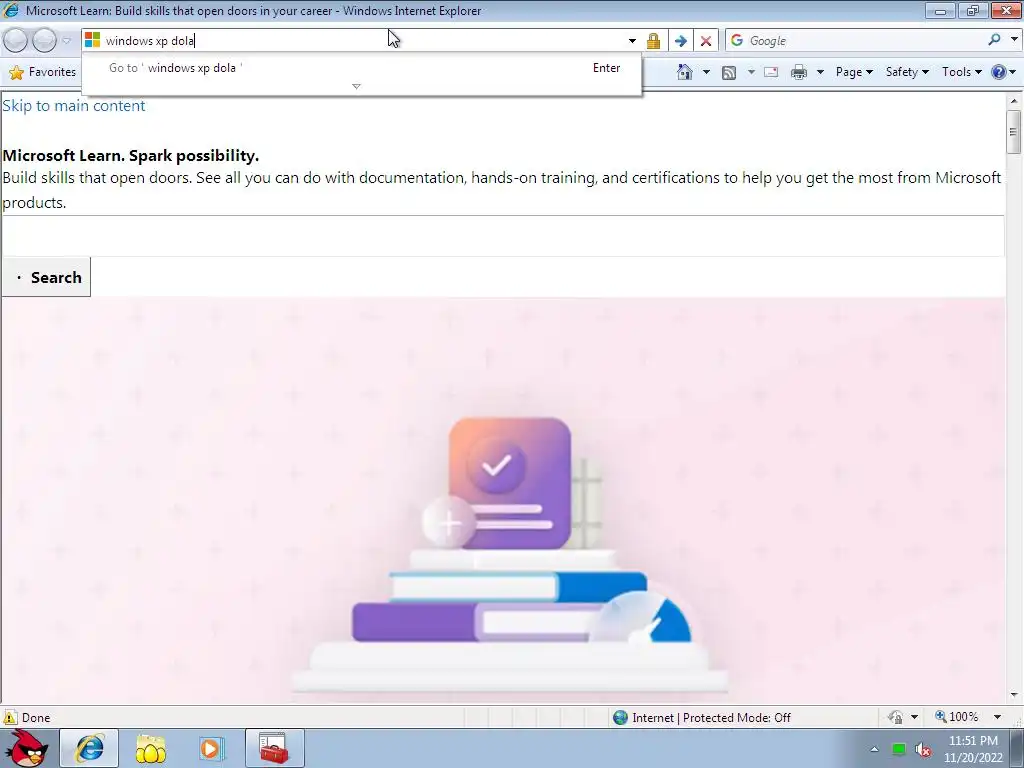Click the Go arrow button
Image resolution: width=1024 pixels, height=768 pixels.
point(680,40)
